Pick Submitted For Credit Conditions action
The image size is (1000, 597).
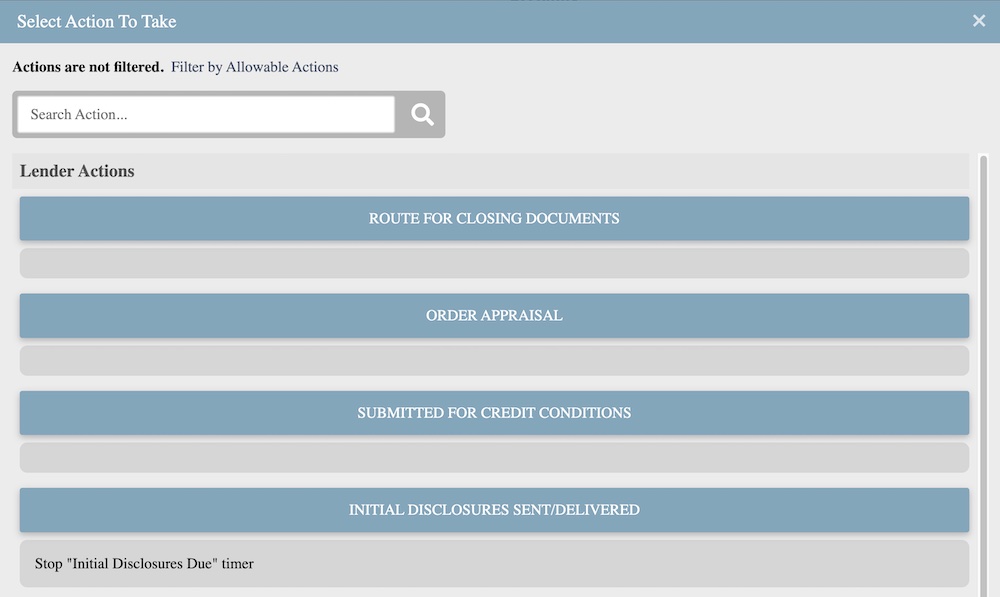494,412
